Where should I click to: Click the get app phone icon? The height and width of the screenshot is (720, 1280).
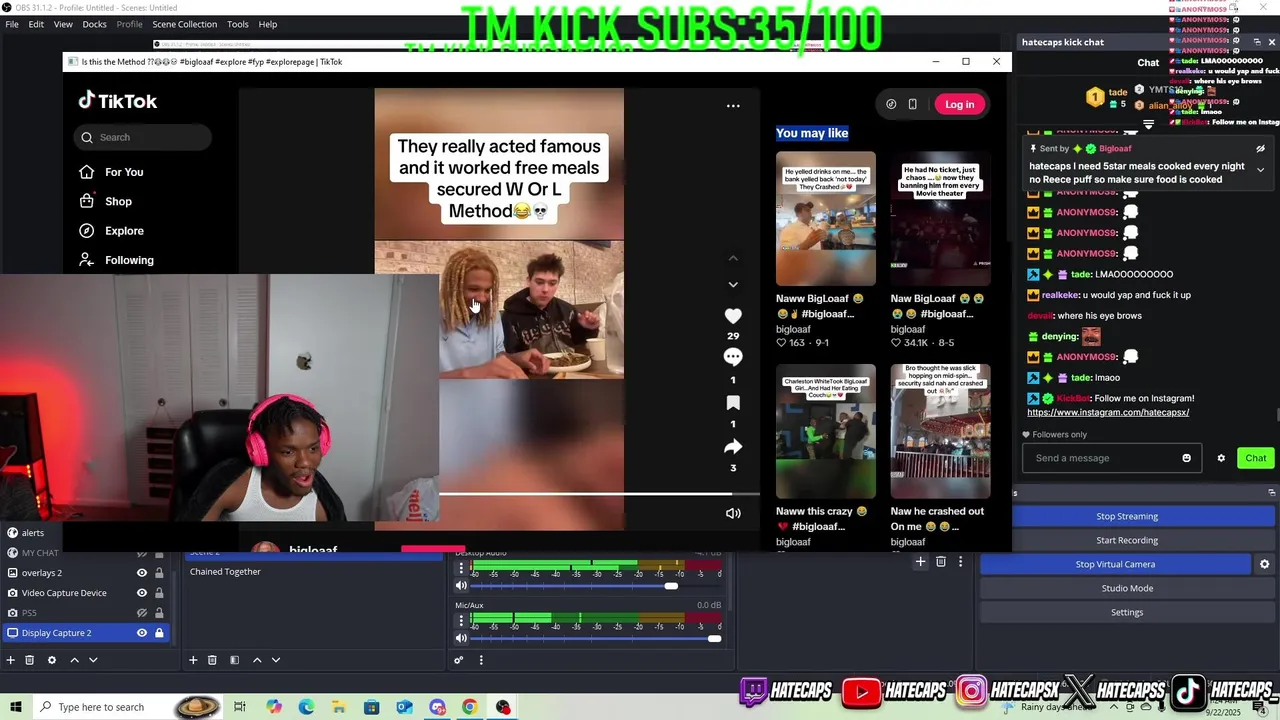click(912, 104)
